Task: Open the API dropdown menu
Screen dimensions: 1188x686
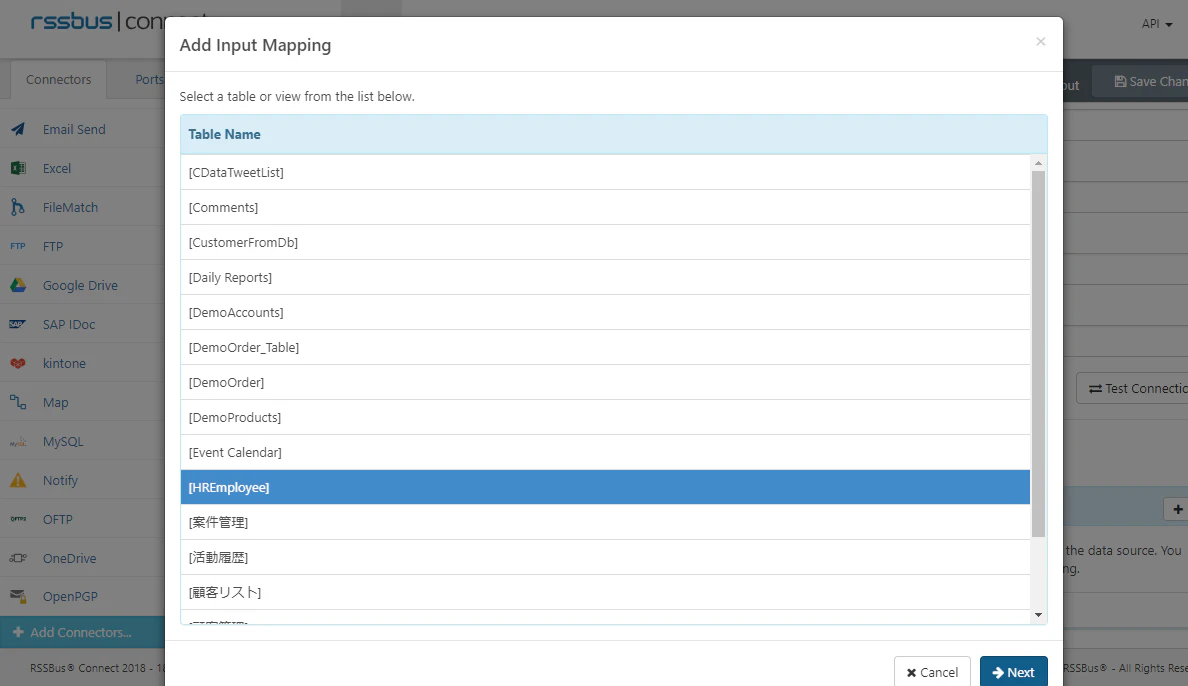Action: [x=1157, y=24]
